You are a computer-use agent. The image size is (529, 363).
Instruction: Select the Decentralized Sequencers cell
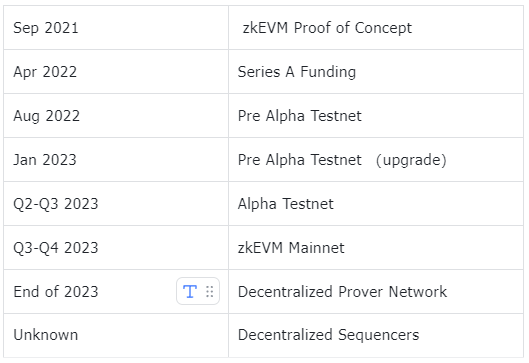tap(376, 335)
